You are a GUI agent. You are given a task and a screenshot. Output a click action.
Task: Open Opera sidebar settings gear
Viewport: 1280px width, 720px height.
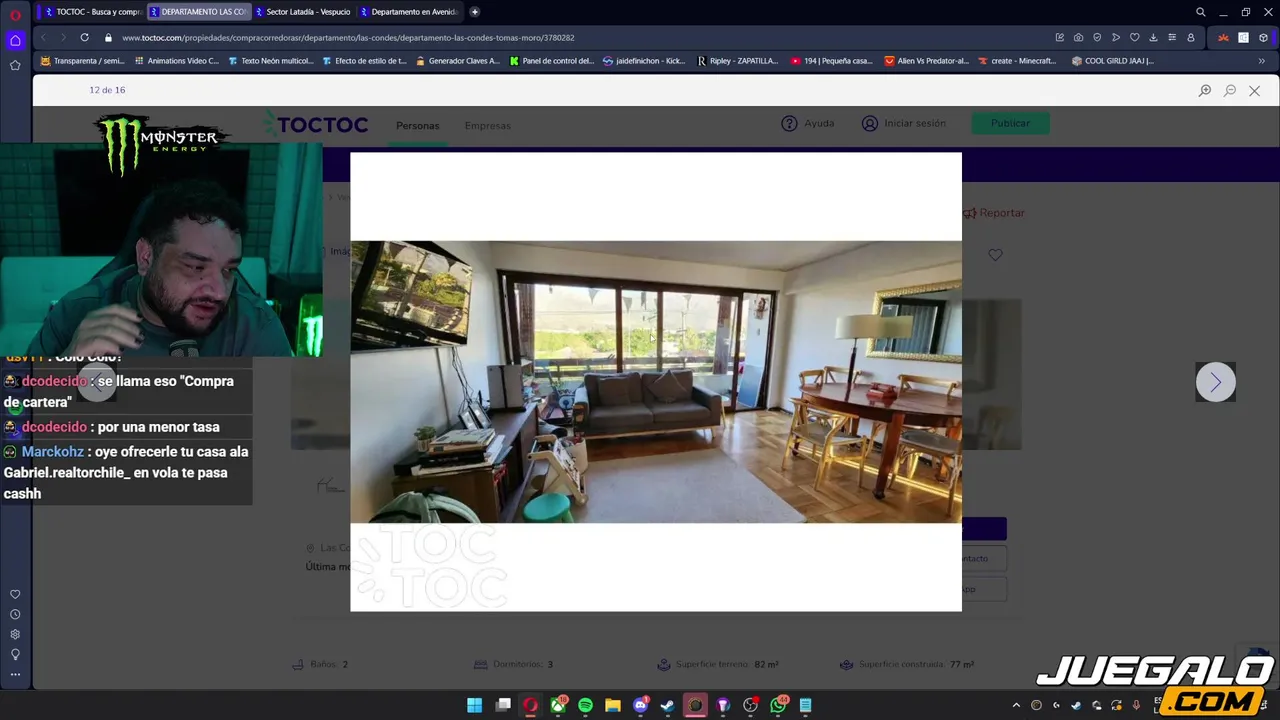click(15, 634)
